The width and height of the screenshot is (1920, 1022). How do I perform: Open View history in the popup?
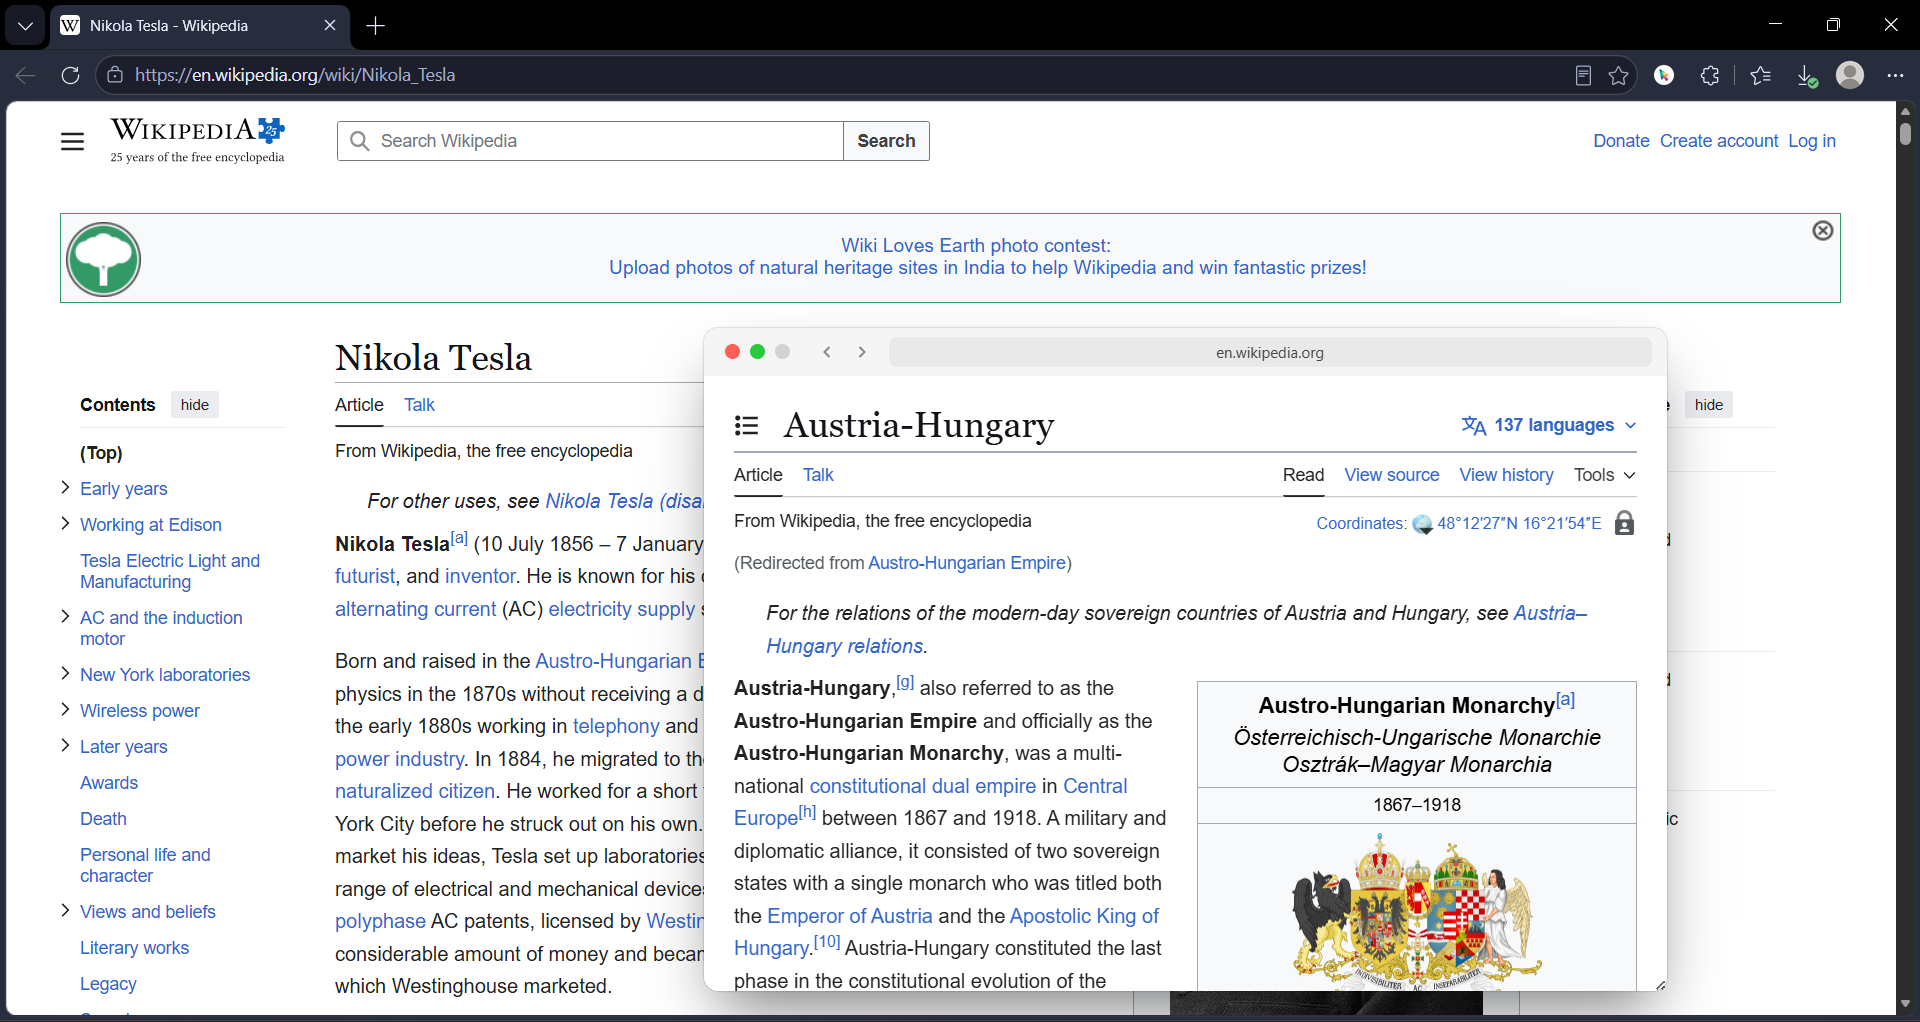(1506, 475)
